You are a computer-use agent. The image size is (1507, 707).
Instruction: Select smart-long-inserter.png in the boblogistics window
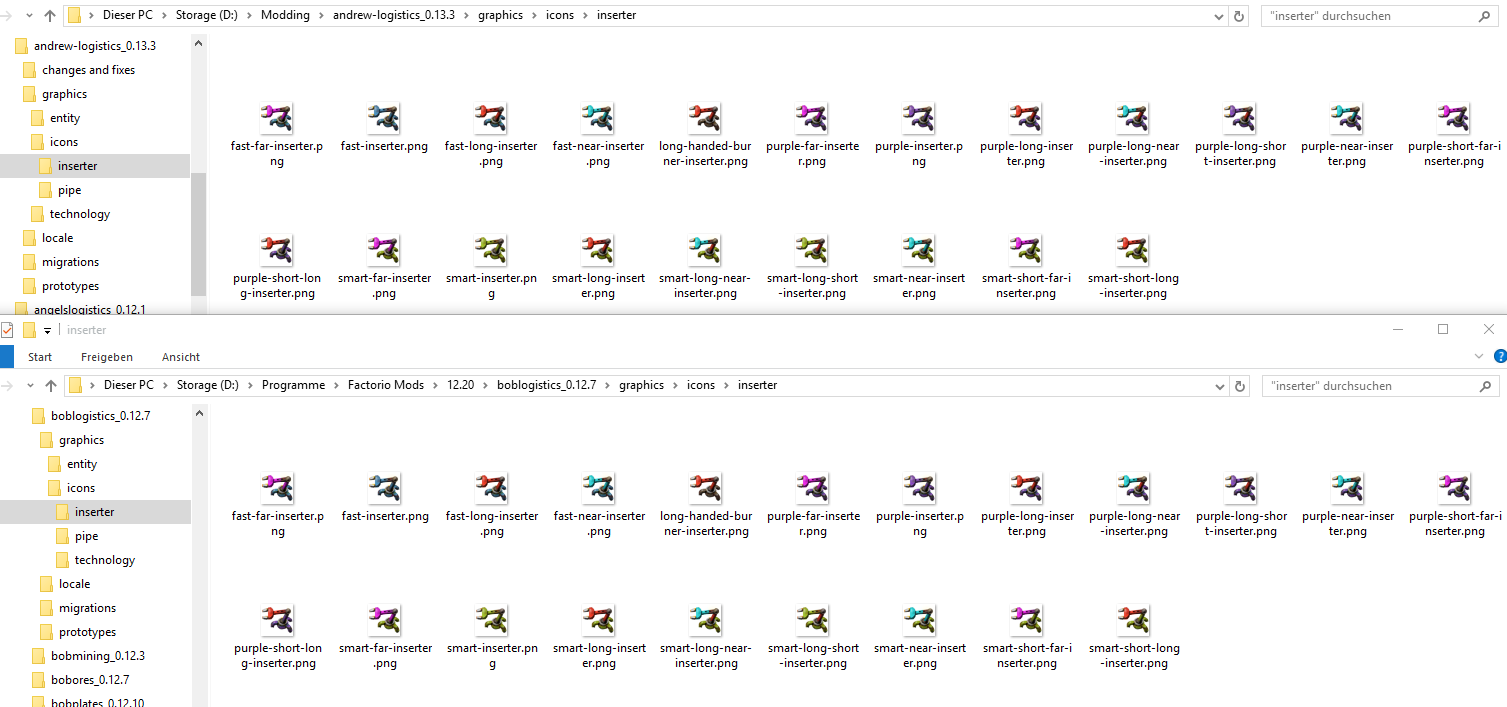599,637
